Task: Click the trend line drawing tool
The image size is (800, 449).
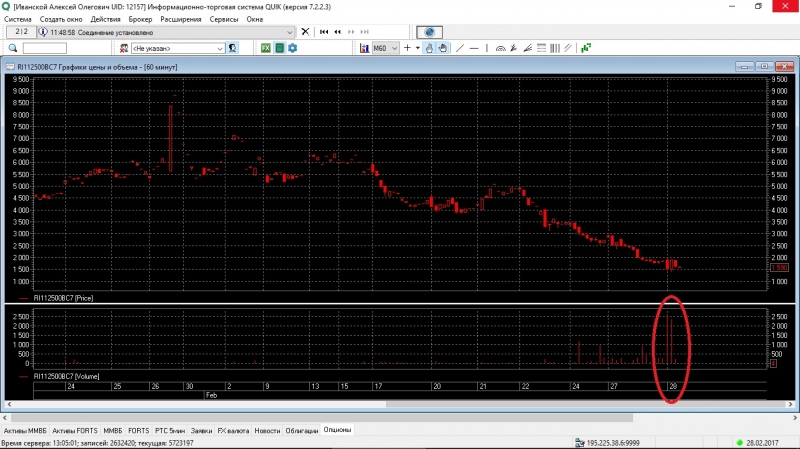Action: tap(460, 48)
